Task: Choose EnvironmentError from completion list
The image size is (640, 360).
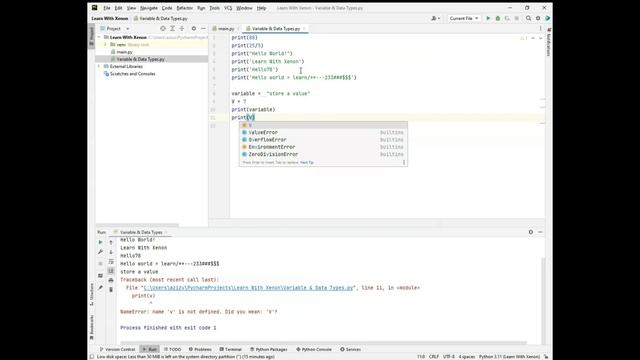Action: 323,147
